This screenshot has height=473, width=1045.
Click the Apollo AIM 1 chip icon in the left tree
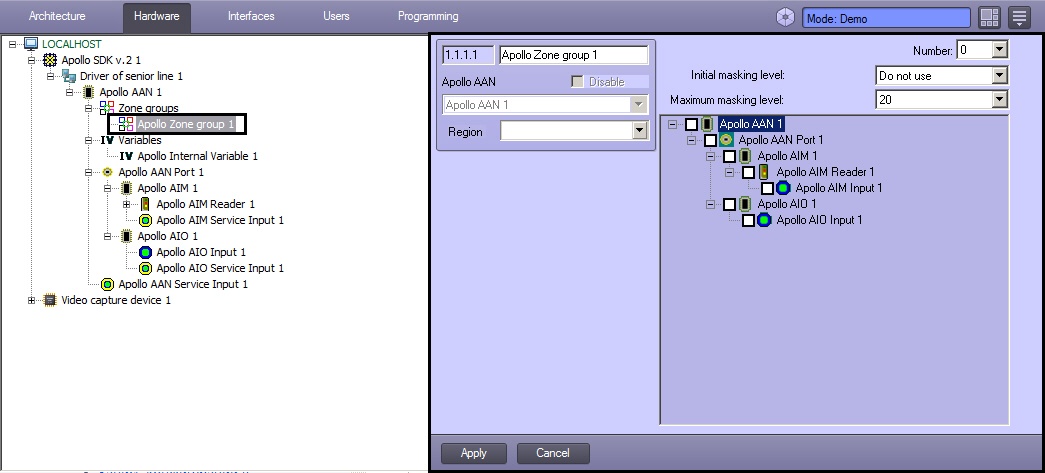[126, 188]
